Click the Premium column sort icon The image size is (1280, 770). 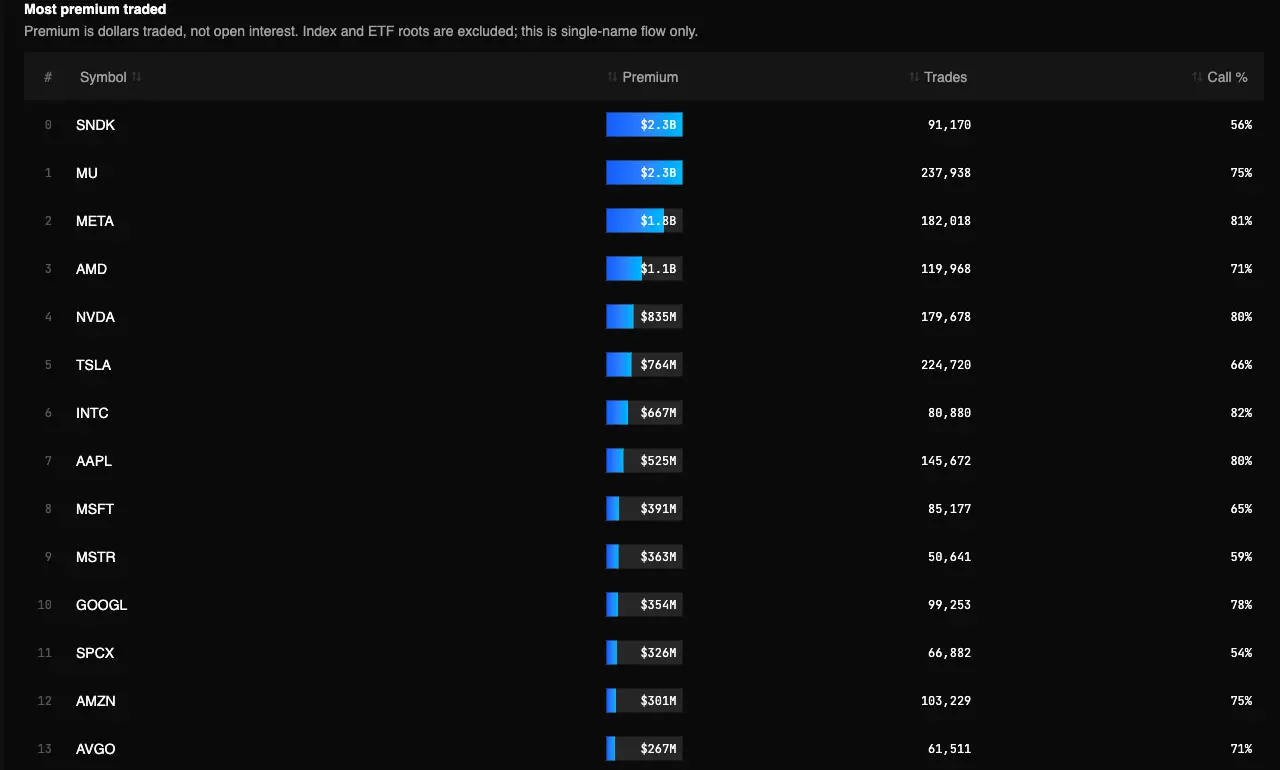tap(613, 77)
